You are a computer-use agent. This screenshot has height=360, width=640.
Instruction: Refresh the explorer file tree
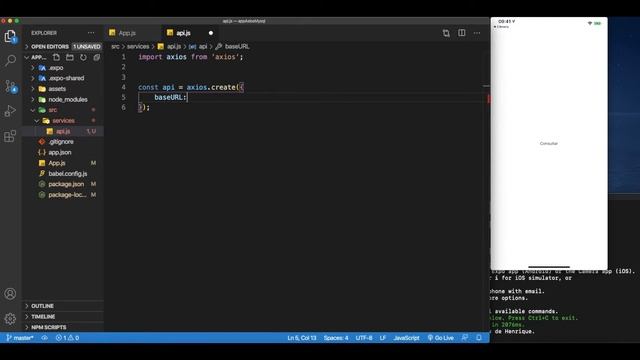(83, 58)
